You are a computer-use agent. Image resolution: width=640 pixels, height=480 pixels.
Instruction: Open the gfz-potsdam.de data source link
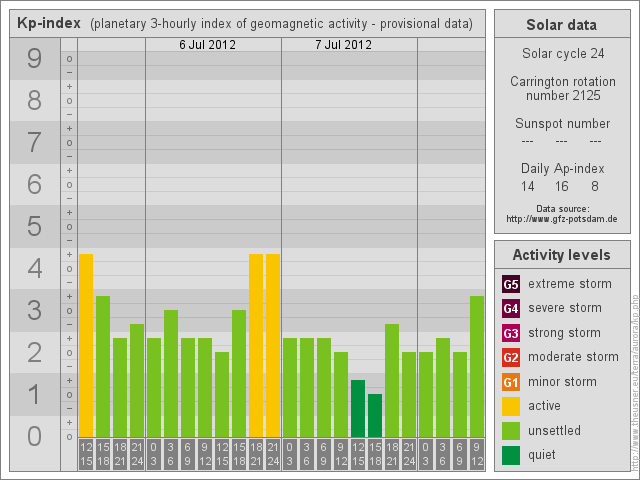(561, 218)
